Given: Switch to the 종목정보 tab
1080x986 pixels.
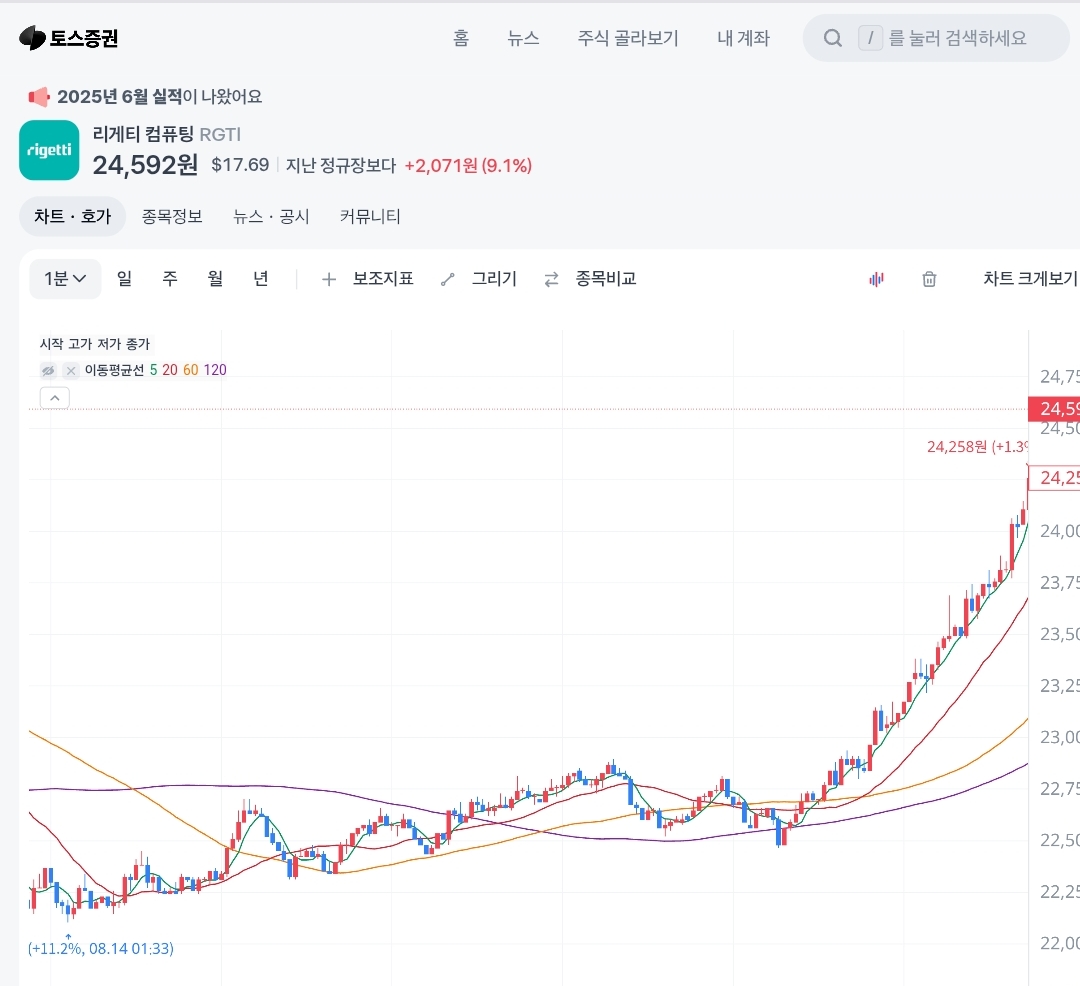Looking at the screenshot, I should [172, 216].
